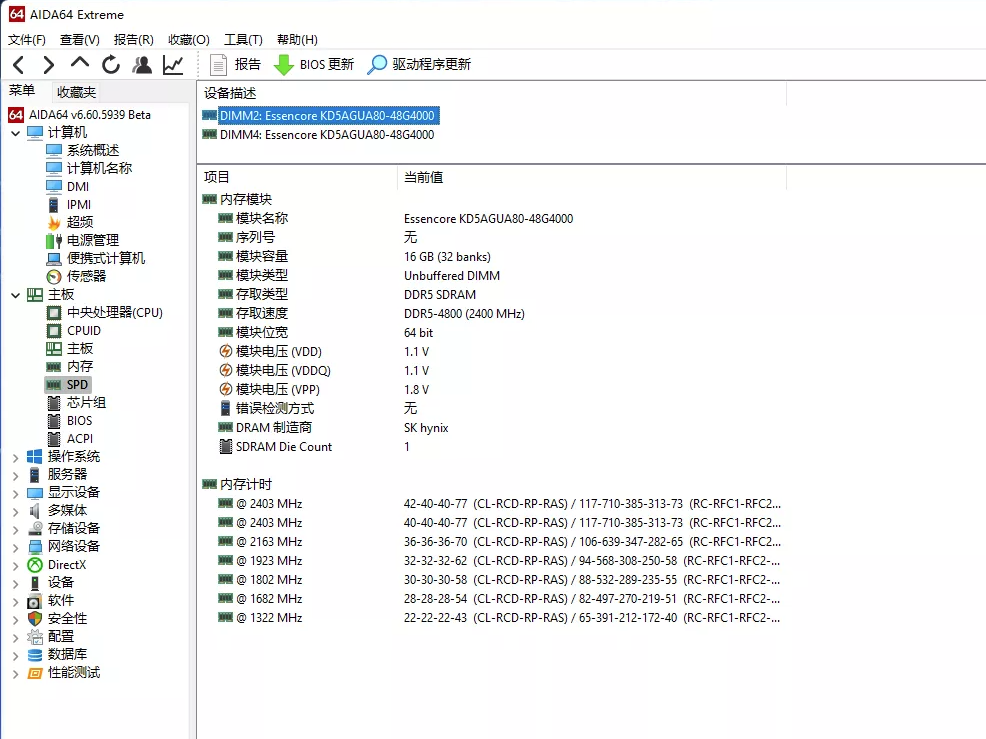
Task: Click the DirectX Xbox icon
Action: 35,565
